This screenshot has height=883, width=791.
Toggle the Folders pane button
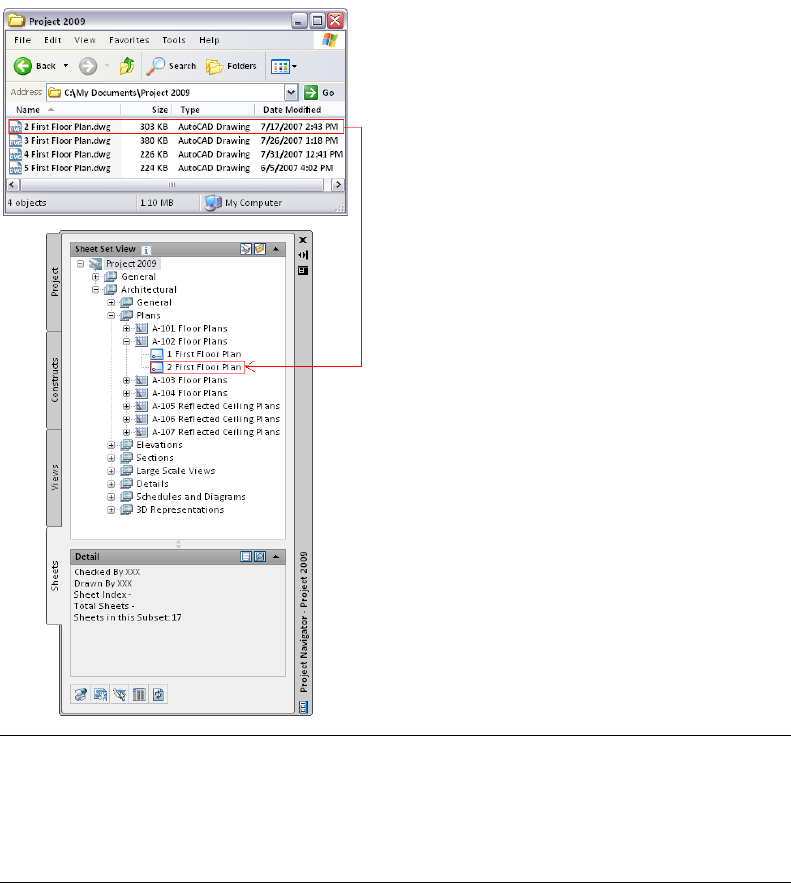click(231, 66)
